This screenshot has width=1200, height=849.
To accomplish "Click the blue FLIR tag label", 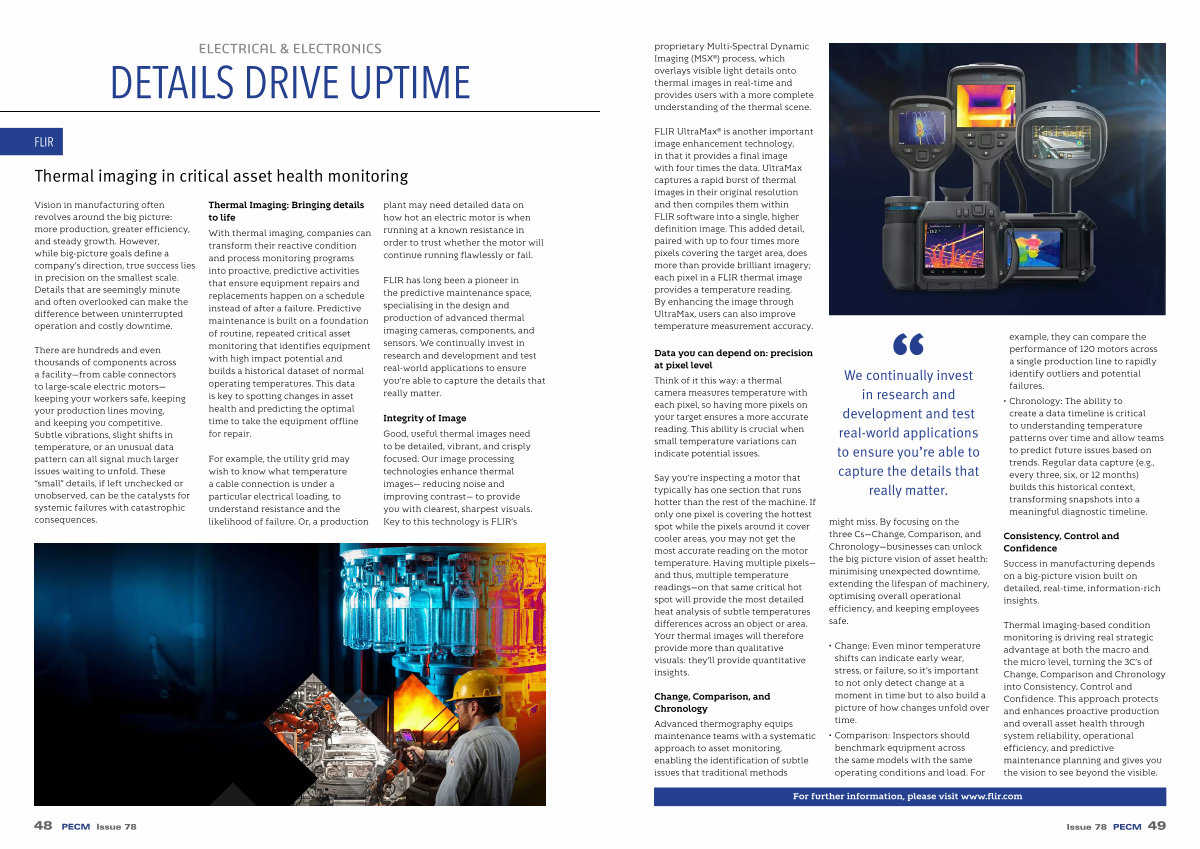I will pyautogui.click(x=44, y=142).
